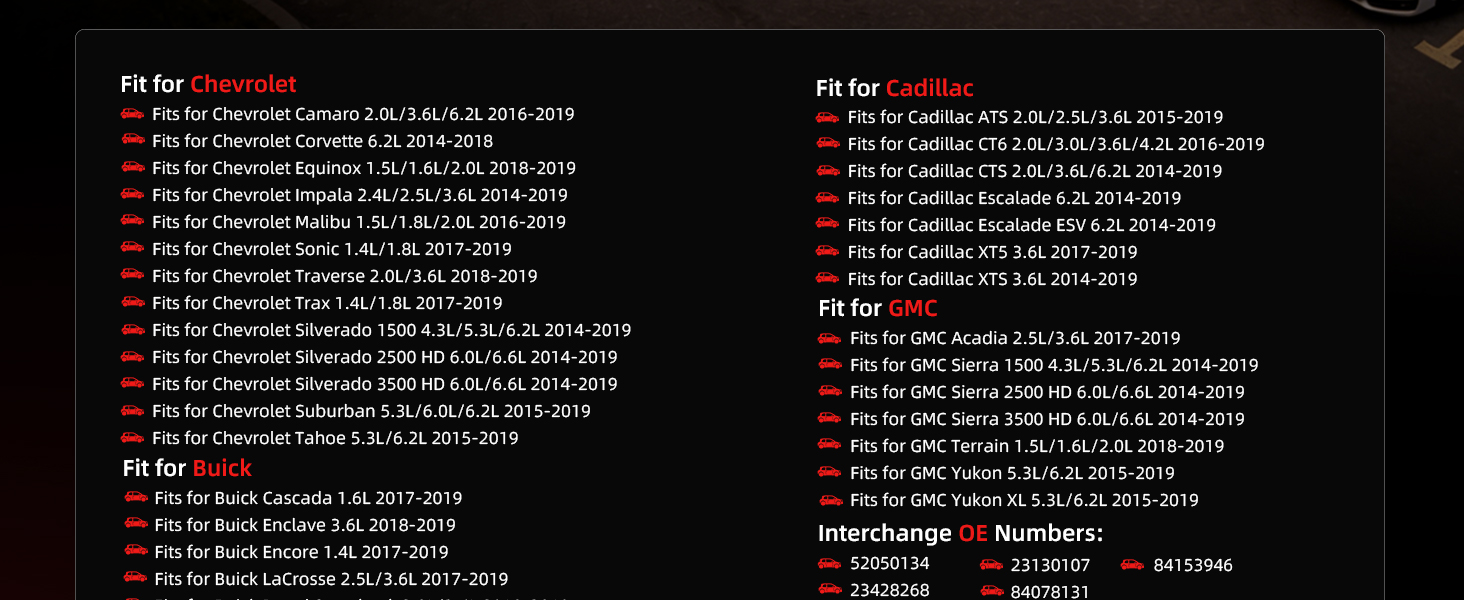Click OE number 23130107
This screenshot has height=600, width=1464.
point(1050,565)
